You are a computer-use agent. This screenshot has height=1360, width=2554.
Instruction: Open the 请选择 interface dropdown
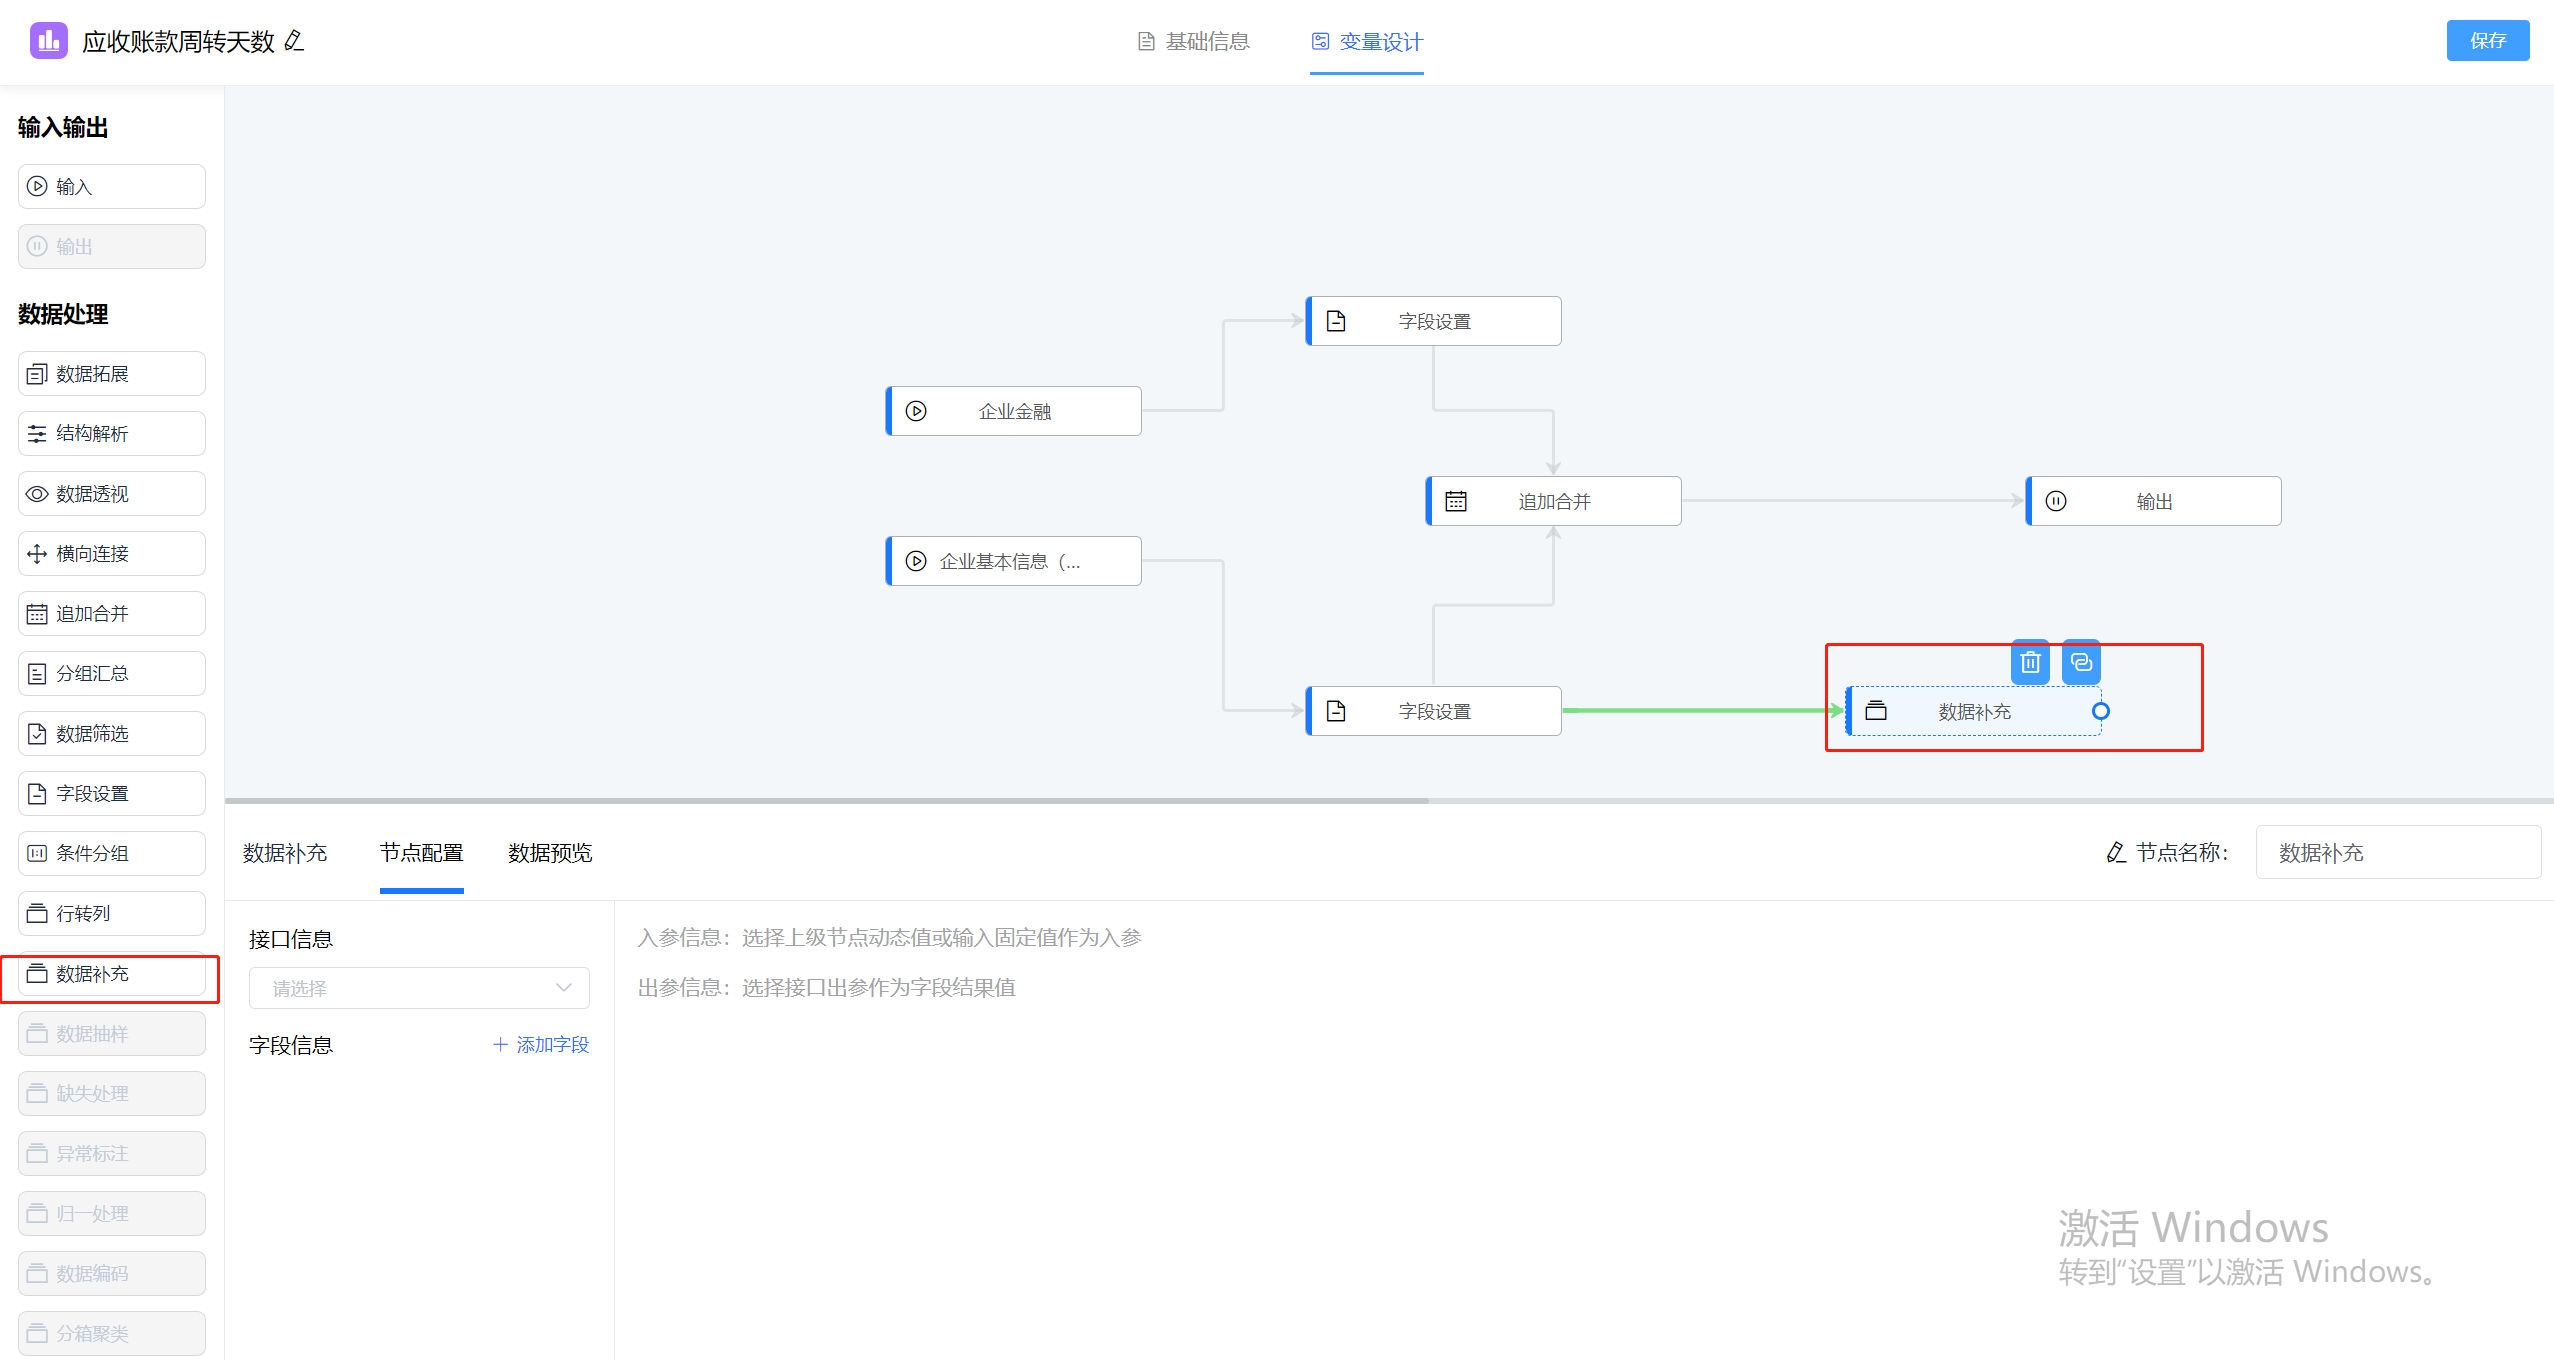418,987
